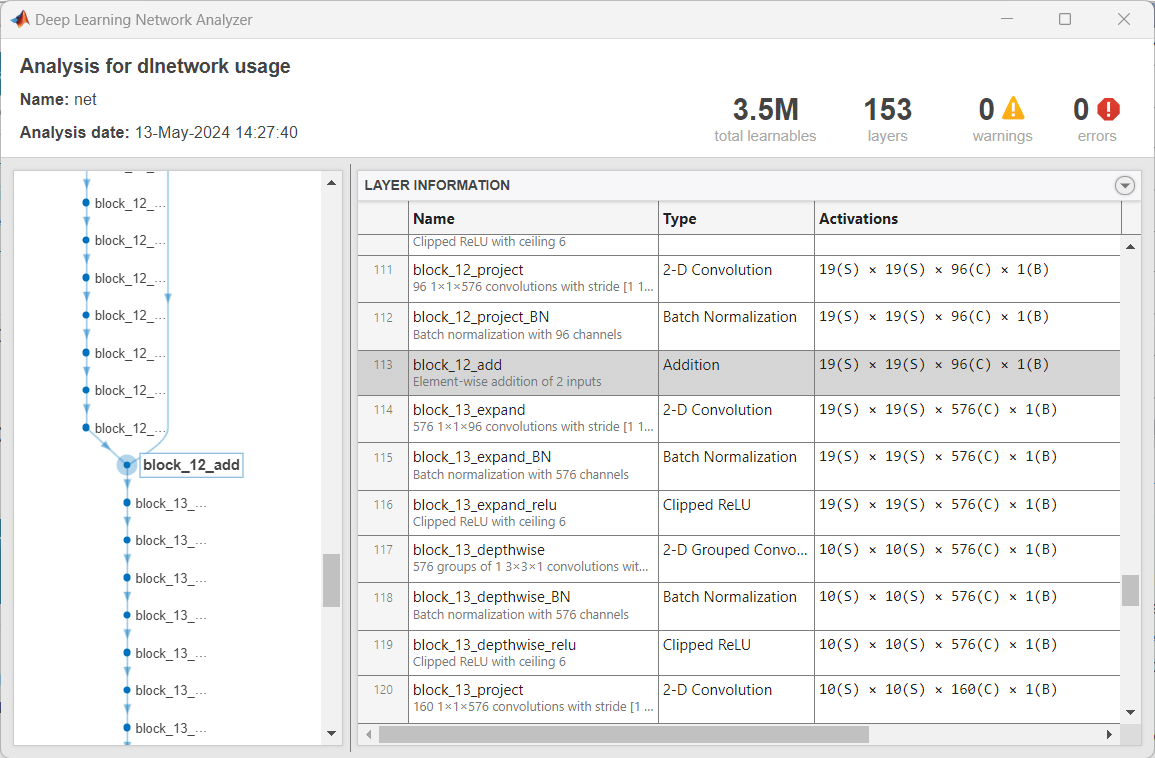Select the block_13_depthwise_BN row
The image size is (1155, 758).
pos(534,605)
